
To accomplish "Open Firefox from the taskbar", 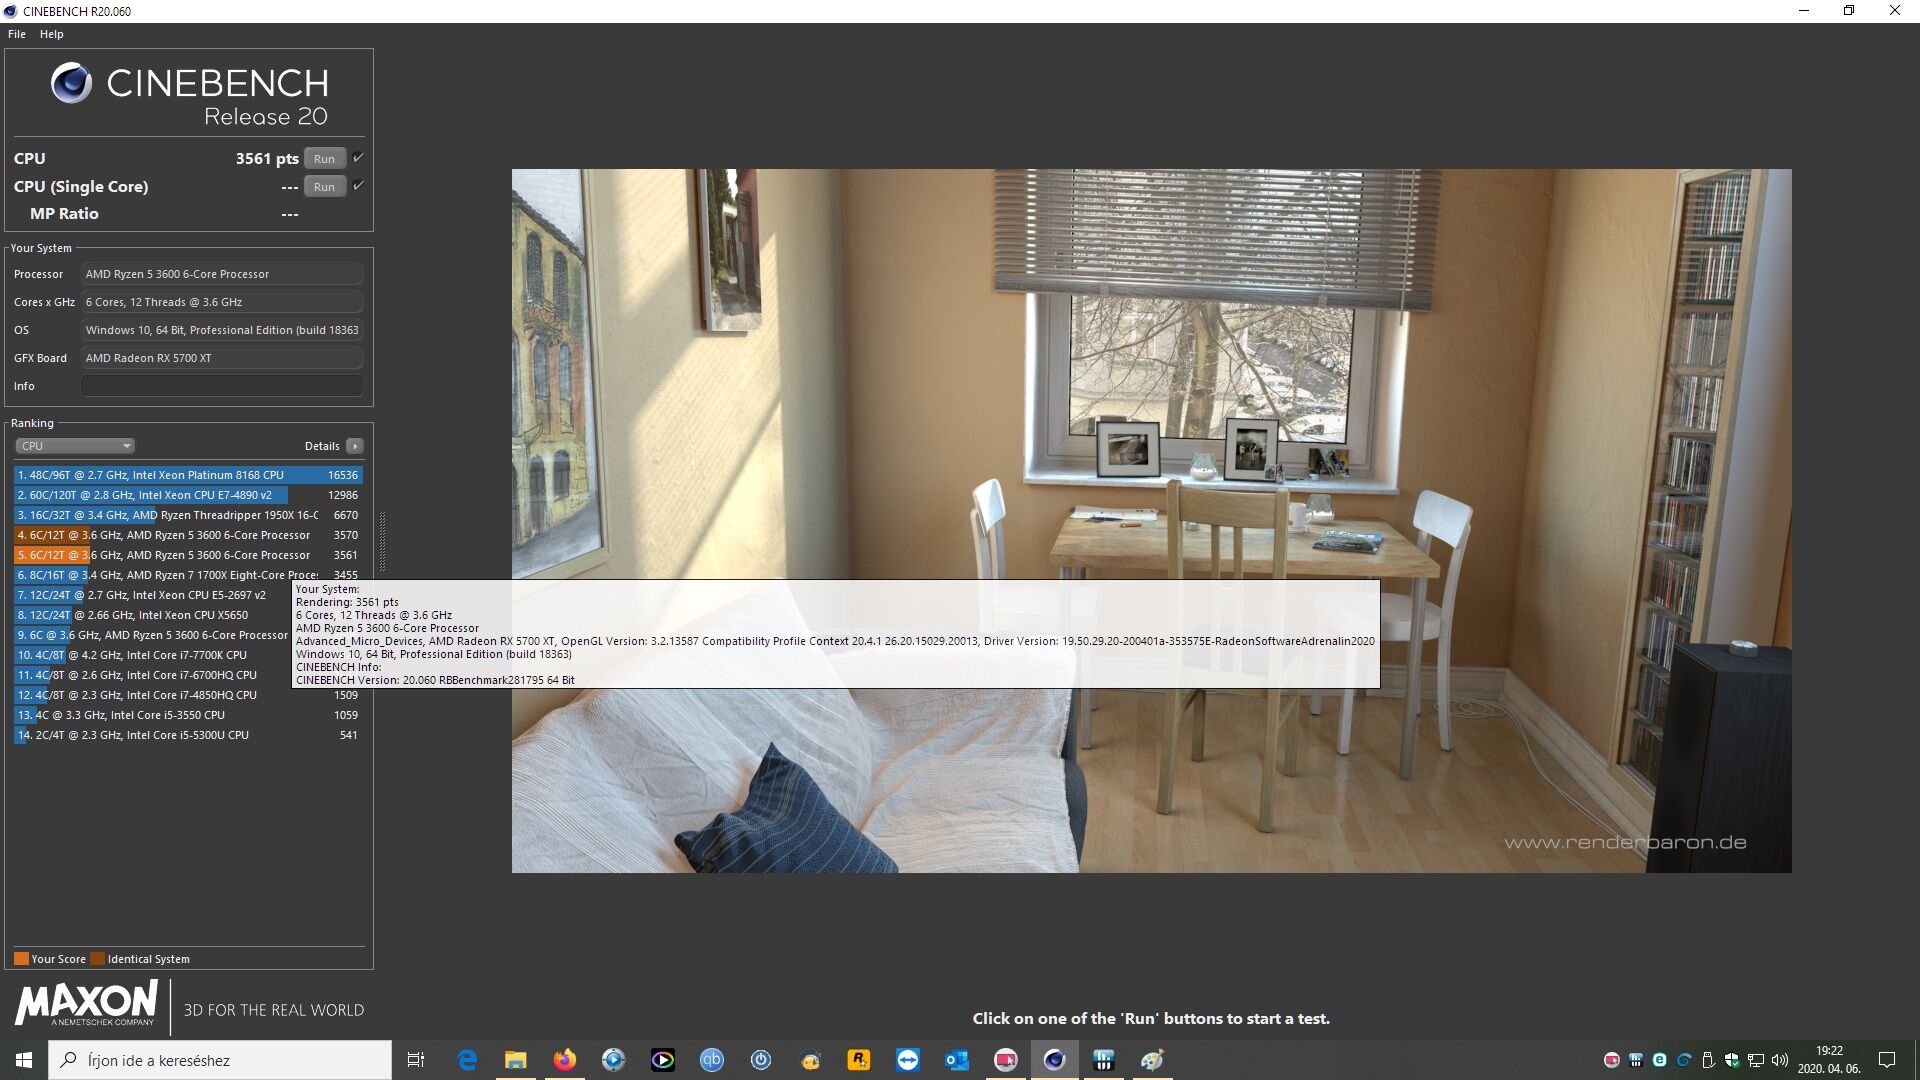I will (x=565, y=1060).
